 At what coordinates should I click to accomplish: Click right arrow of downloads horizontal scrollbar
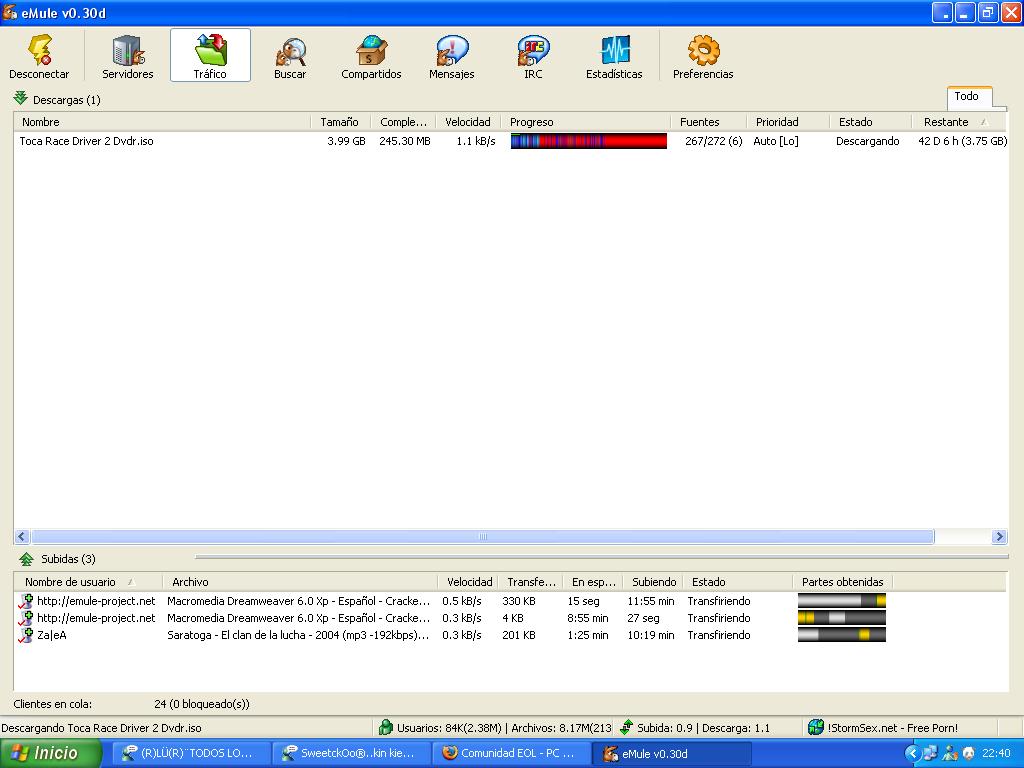[999, 537]
